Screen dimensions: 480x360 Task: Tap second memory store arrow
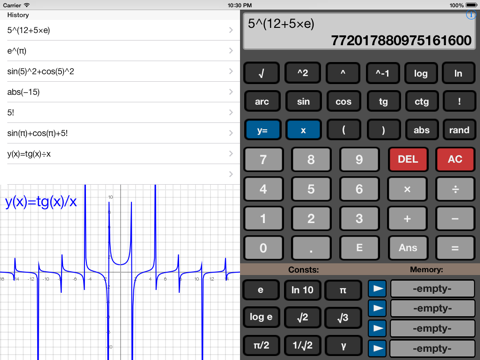377,308
